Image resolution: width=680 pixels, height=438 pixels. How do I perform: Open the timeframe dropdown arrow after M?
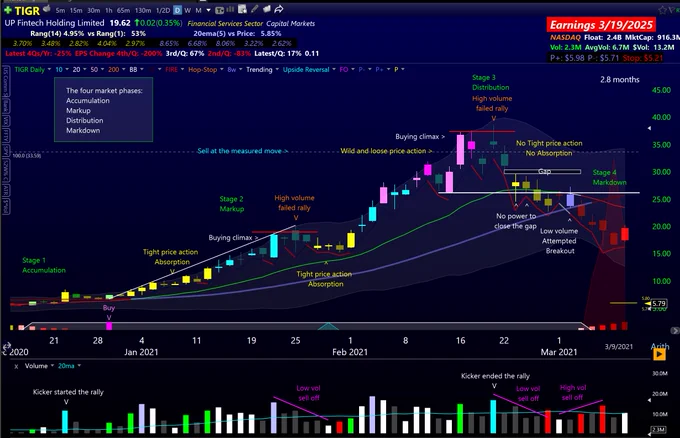tap(209, 10)
